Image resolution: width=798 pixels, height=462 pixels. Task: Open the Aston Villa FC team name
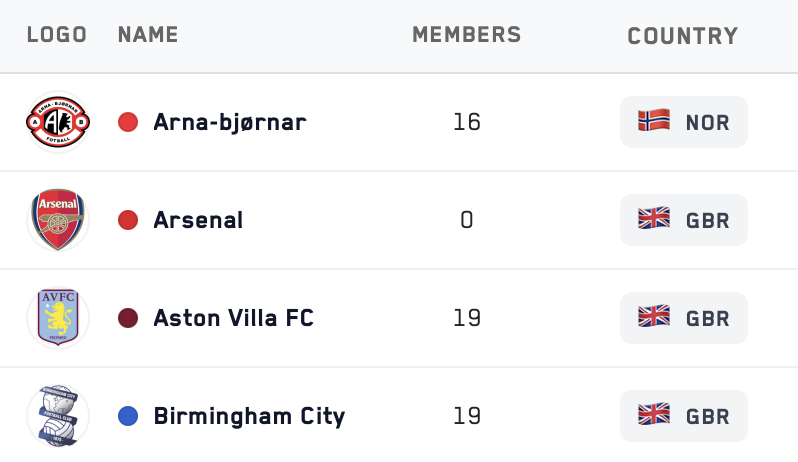[234, 318]
